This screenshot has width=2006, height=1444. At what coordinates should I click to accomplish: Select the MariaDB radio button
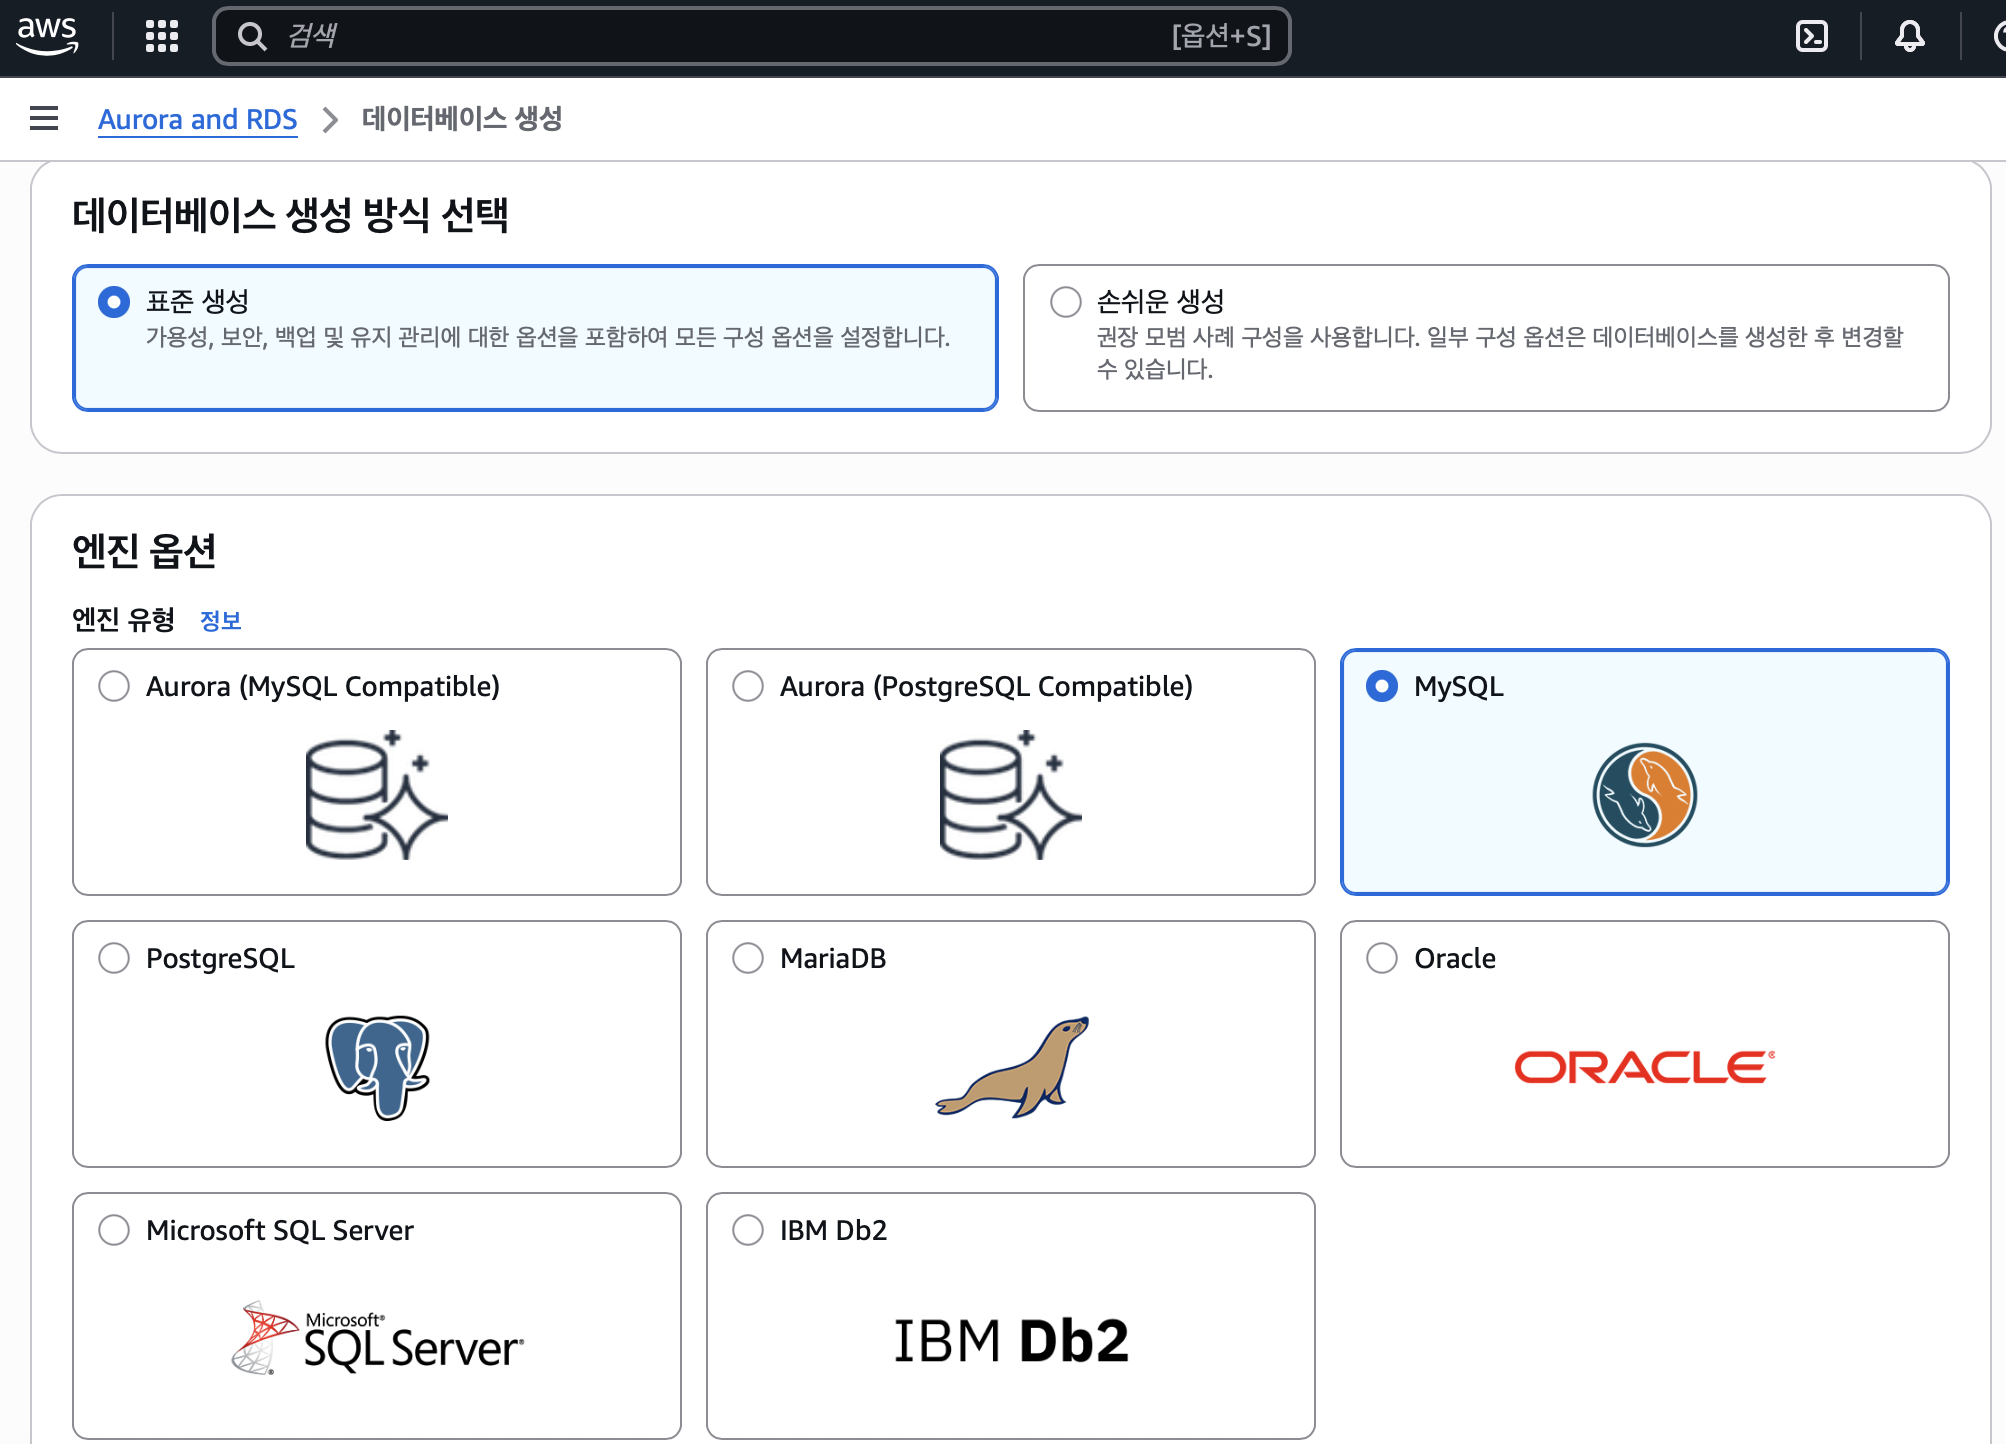pos(748,958)
